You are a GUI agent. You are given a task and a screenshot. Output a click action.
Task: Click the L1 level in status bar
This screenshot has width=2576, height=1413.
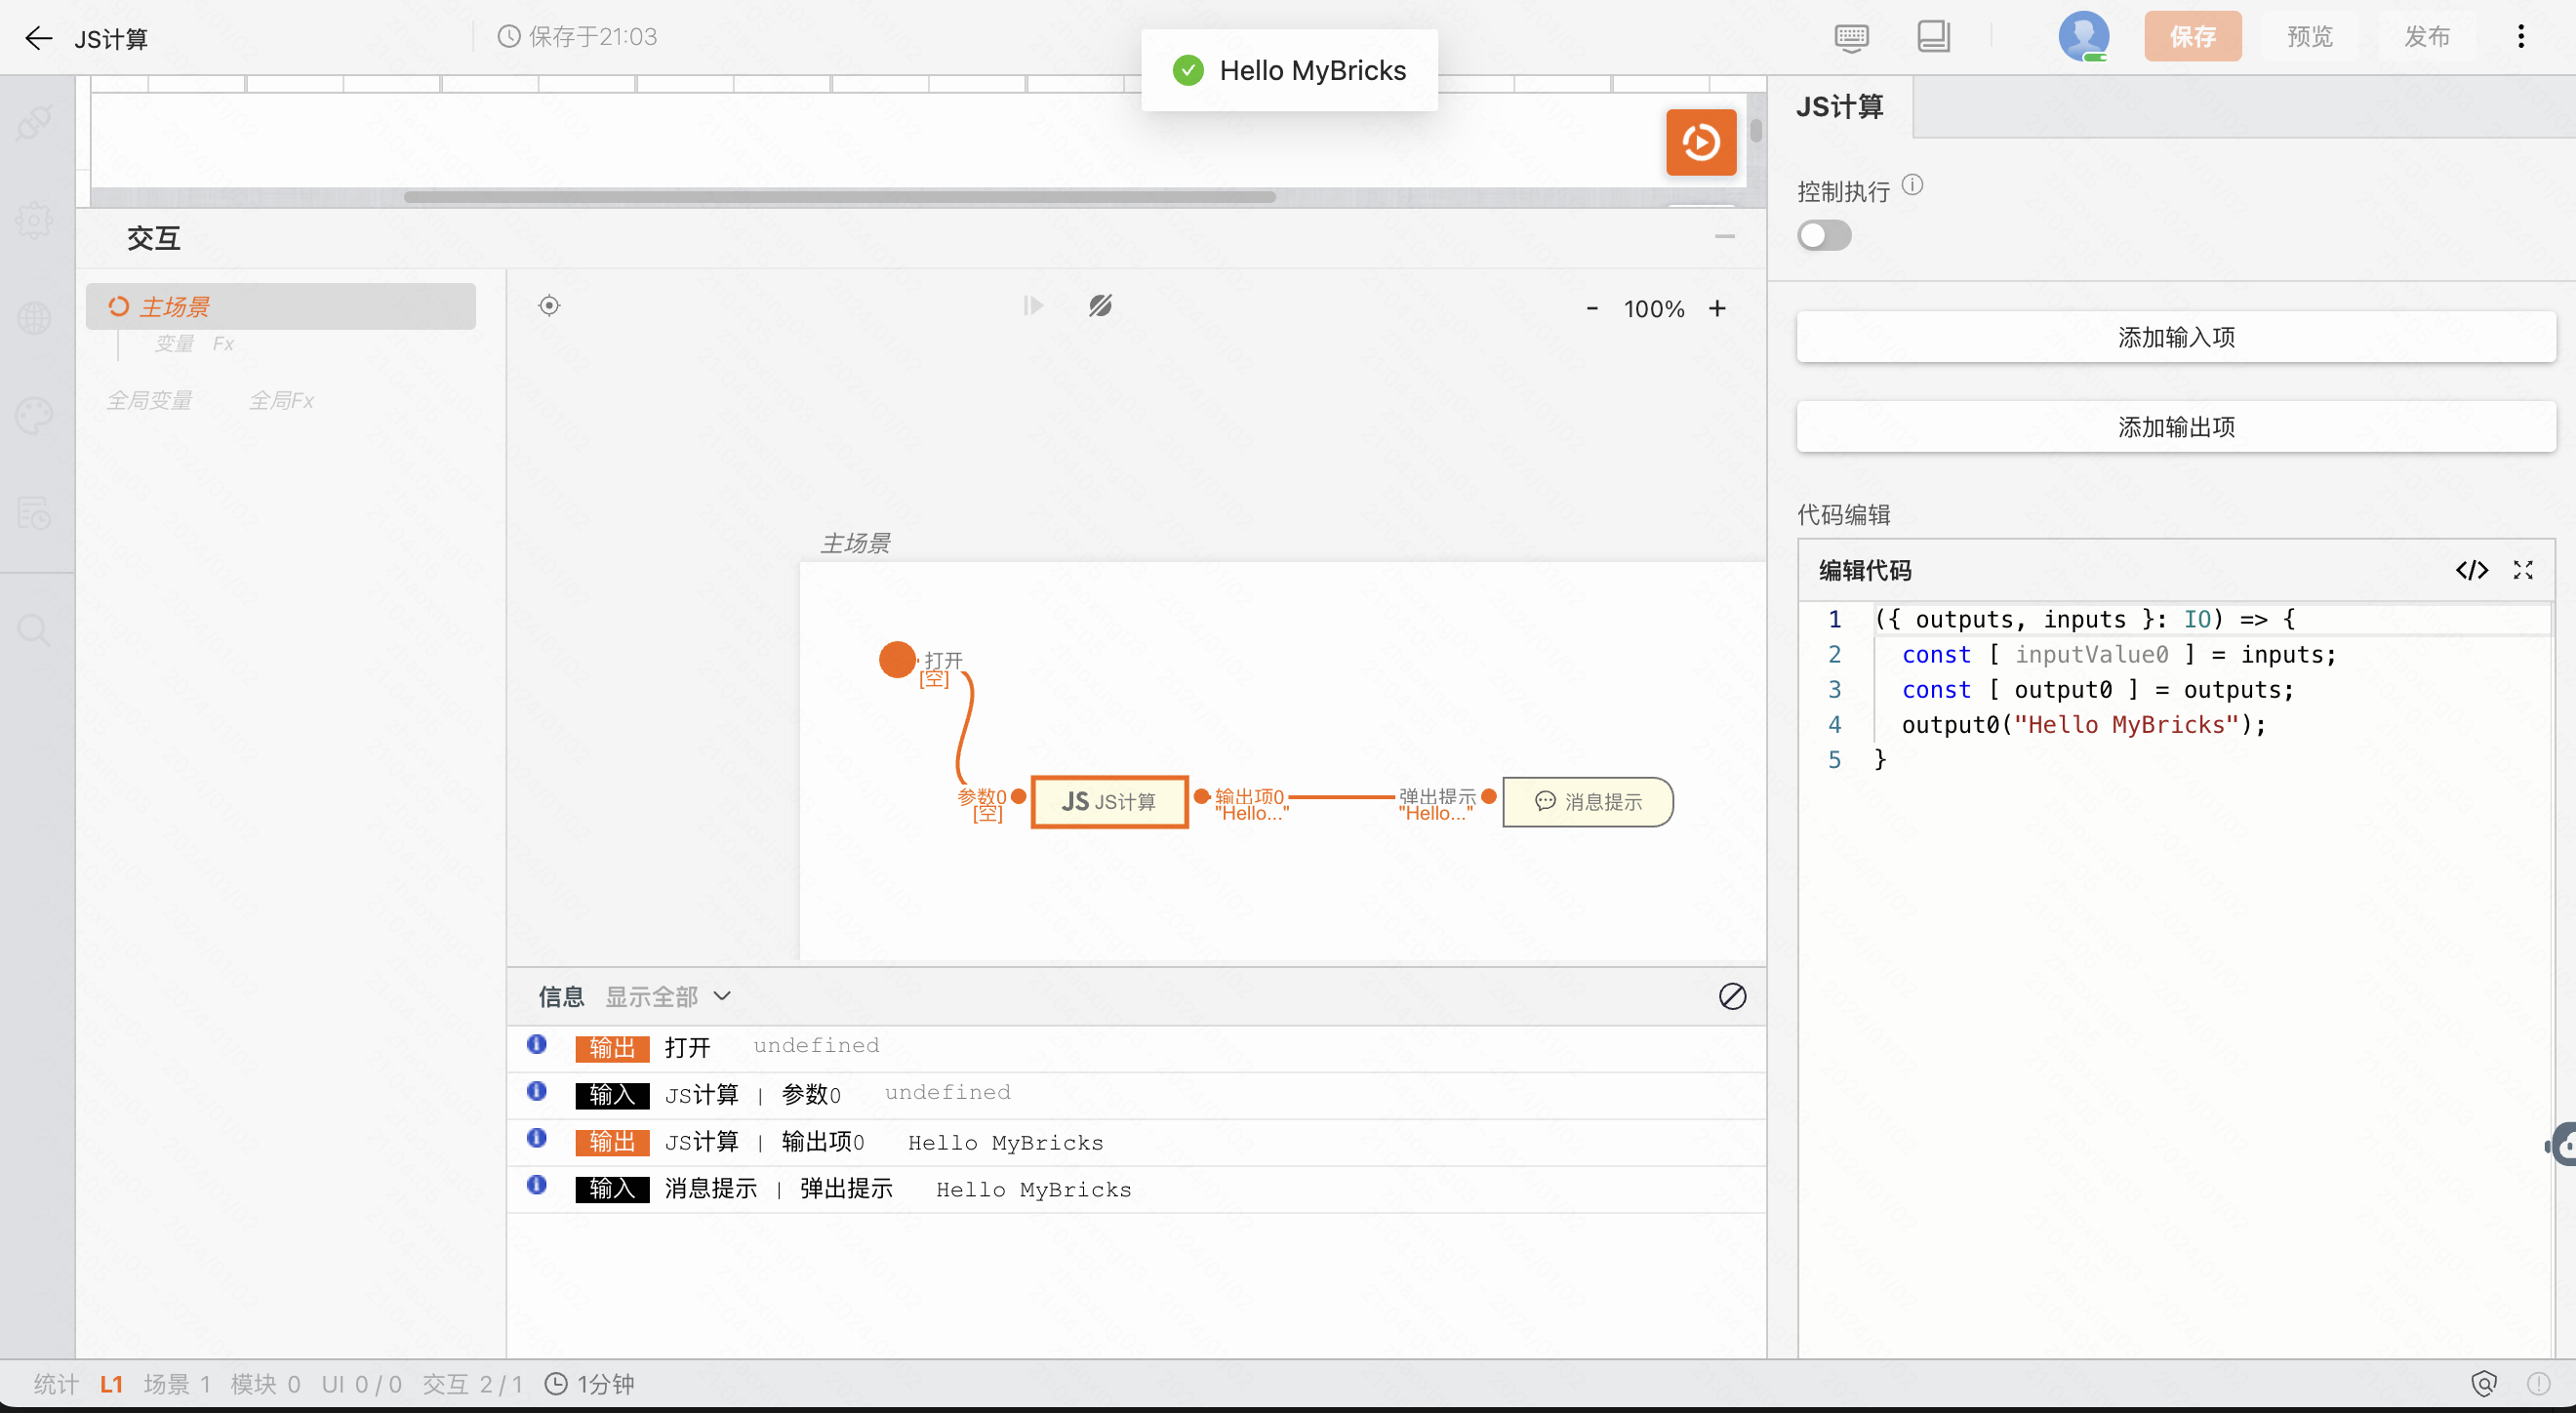111,1384
